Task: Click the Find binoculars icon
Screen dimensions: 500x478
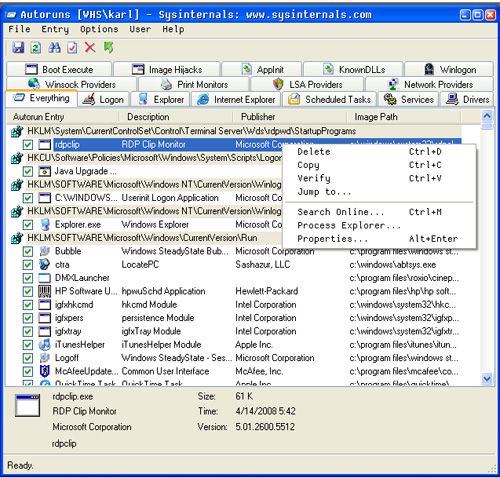Action: pyautogui.click(x=54, y=47)
